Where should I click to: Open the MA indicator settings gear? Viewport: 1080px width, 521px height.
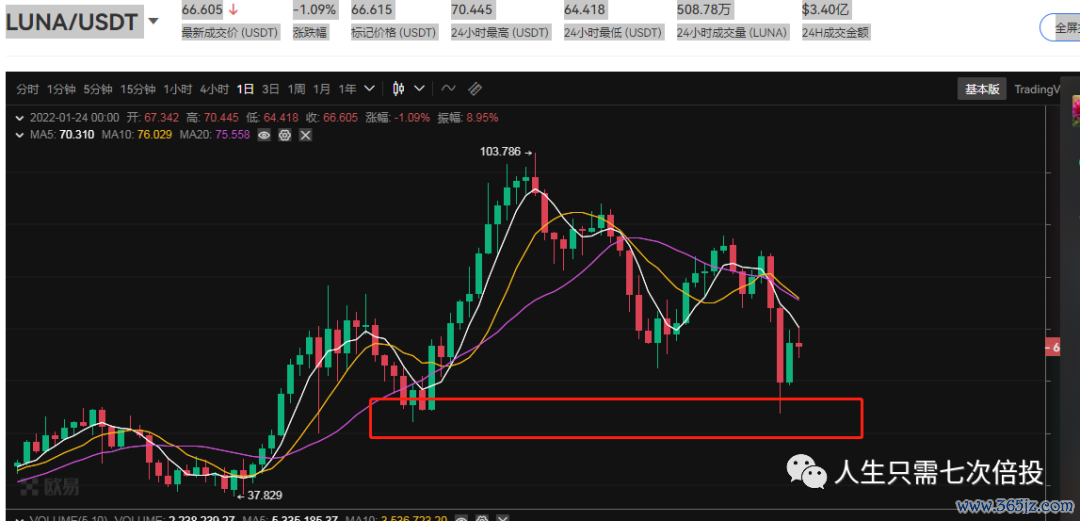285,135
